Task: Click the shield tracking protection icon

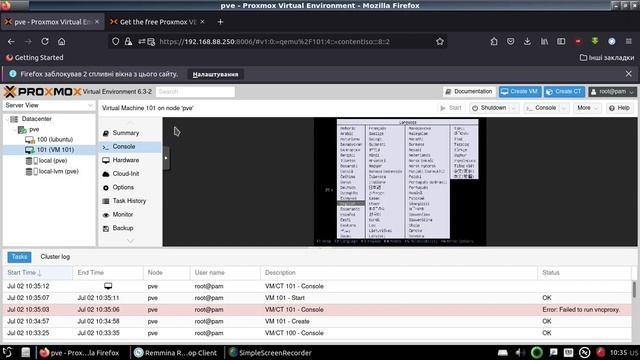Action: (116, 41)
